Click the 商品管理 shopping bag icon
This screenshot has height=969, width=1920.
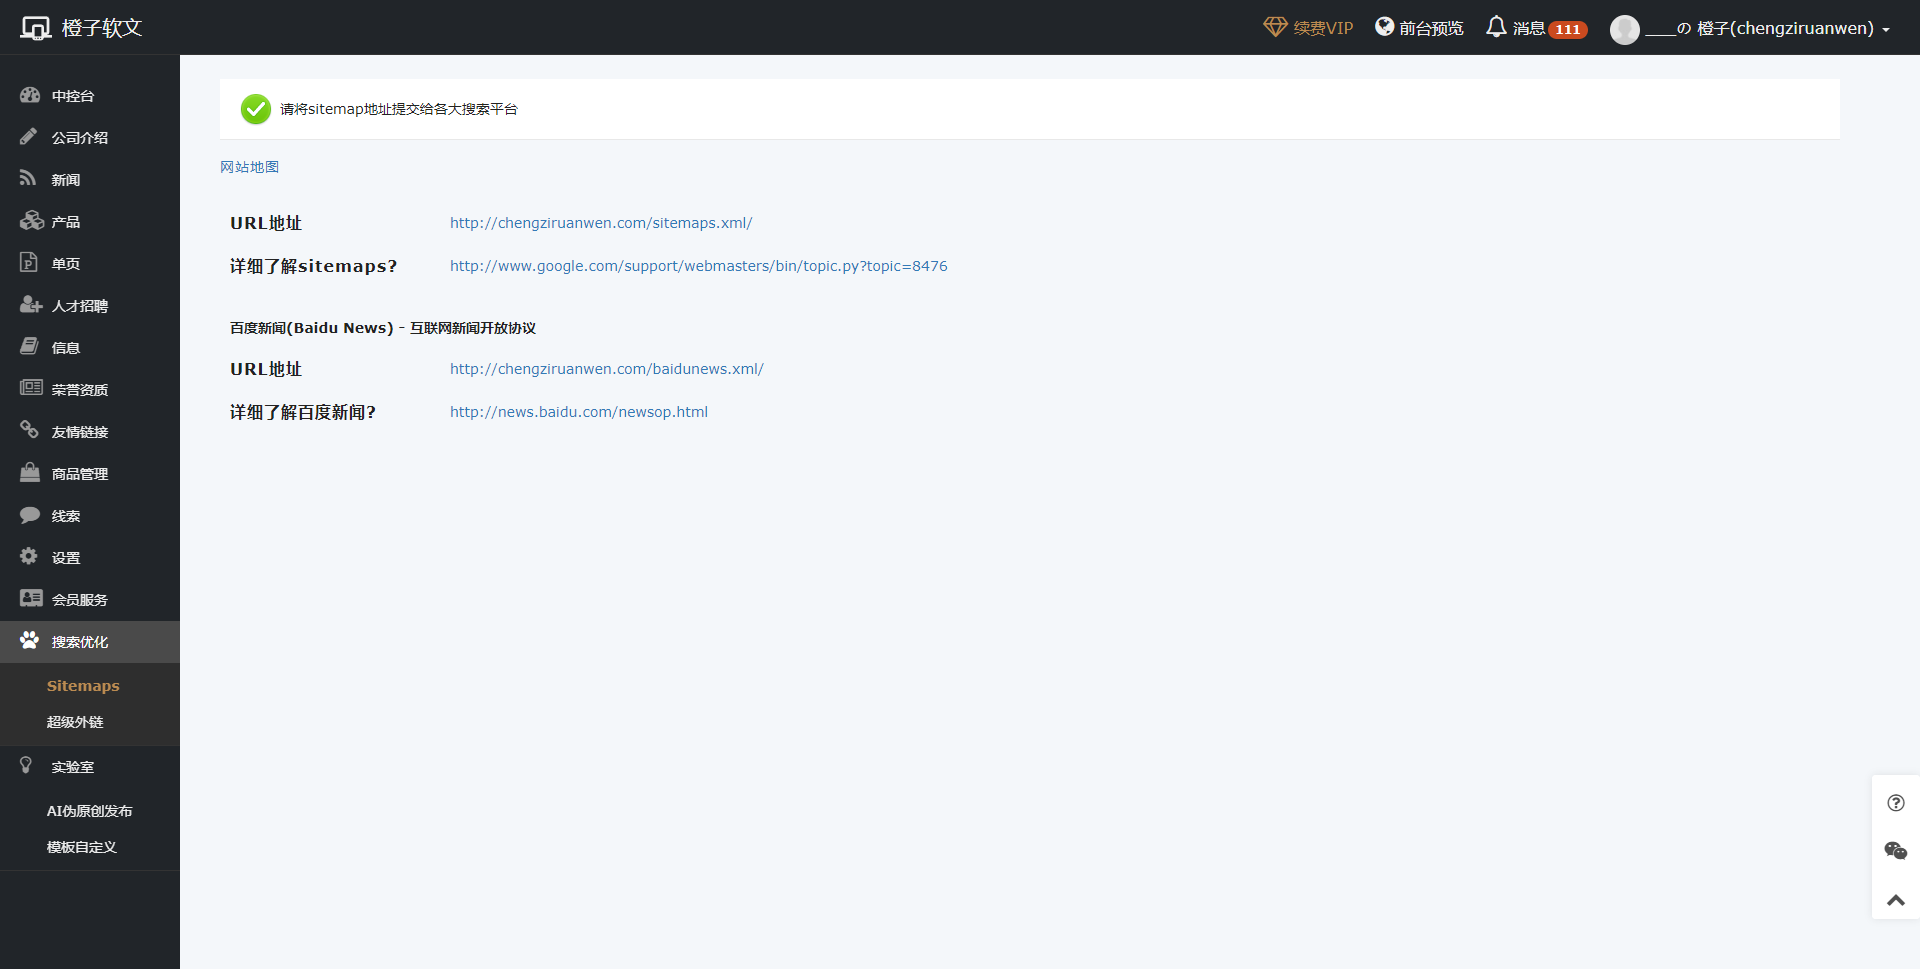(x=30, y=472)
